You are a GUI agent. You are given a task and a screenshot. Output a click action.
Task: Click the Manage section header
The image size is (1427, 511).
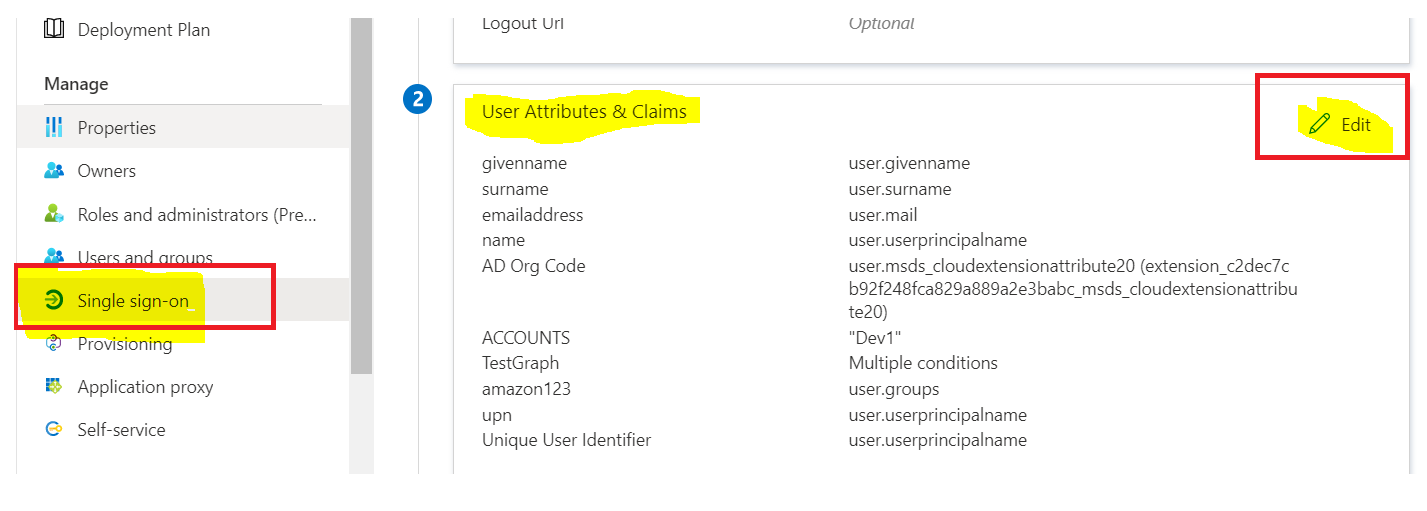(76, 84)
